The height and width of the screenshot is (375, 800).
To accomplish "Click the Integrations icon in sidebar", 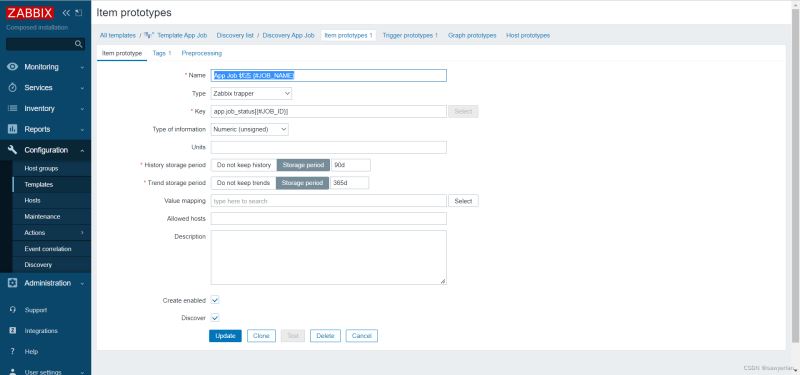I will (x=13, y=331).
